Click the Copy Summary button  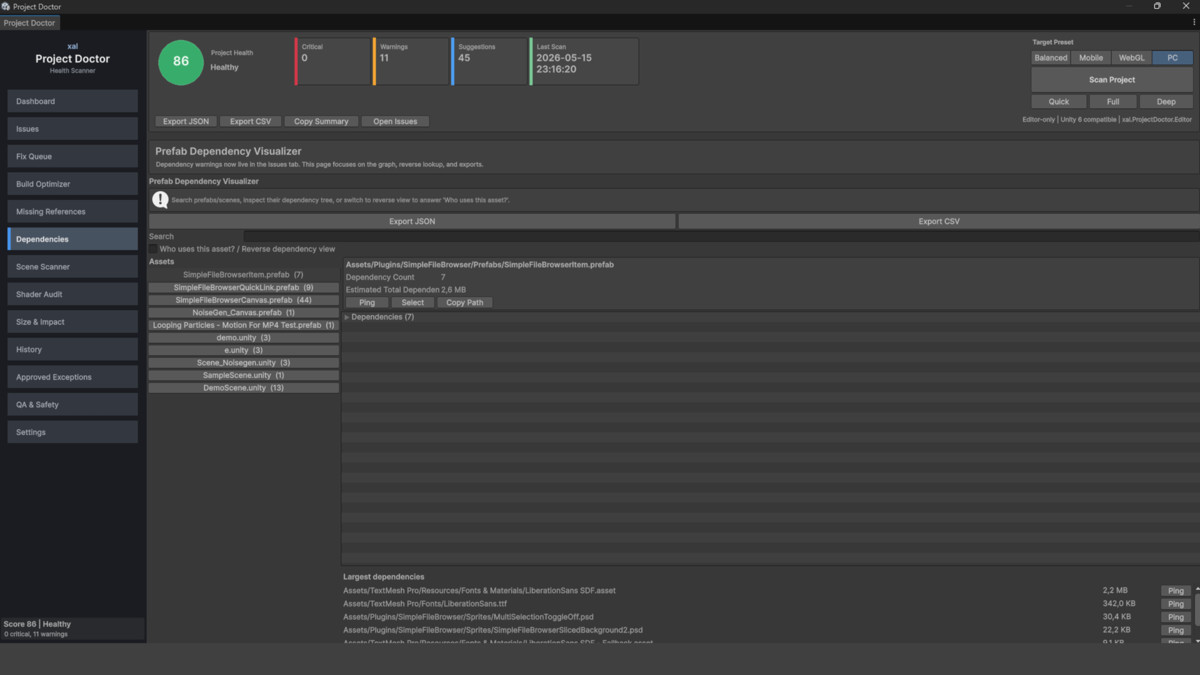click(x=321, y=121)
